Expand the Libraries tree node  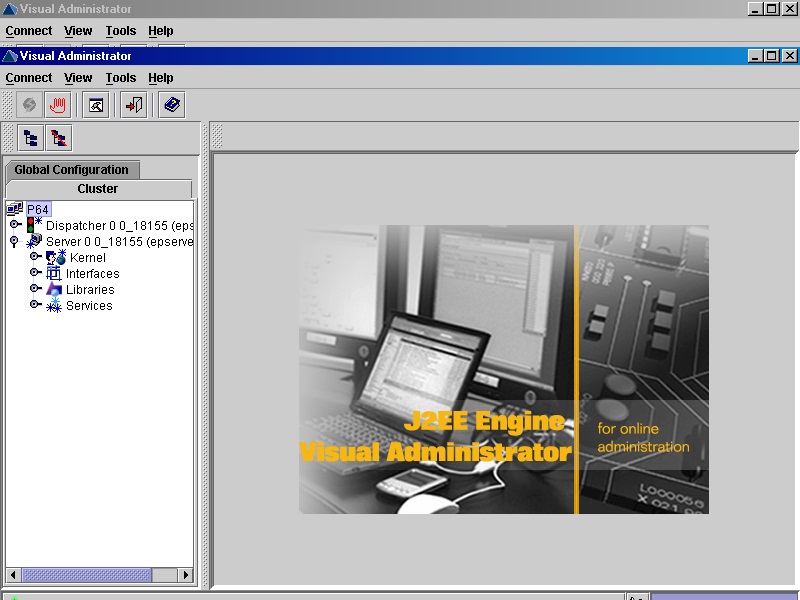tap(35, 288)
